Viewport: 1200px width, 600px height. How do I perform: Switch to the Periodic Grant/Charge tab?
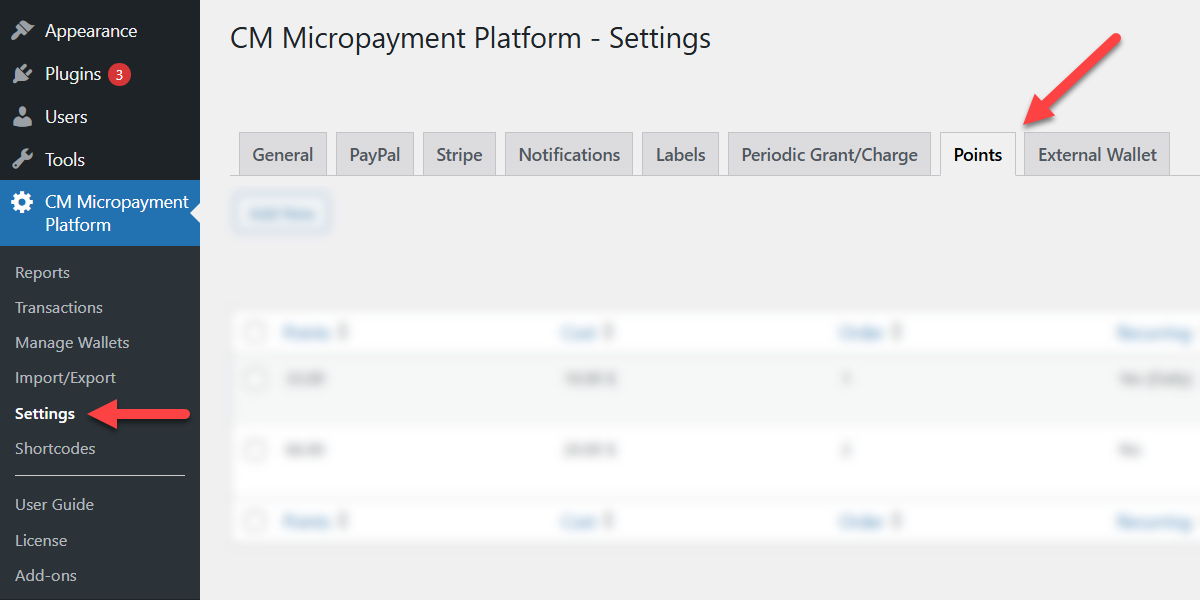click(830, 154)
